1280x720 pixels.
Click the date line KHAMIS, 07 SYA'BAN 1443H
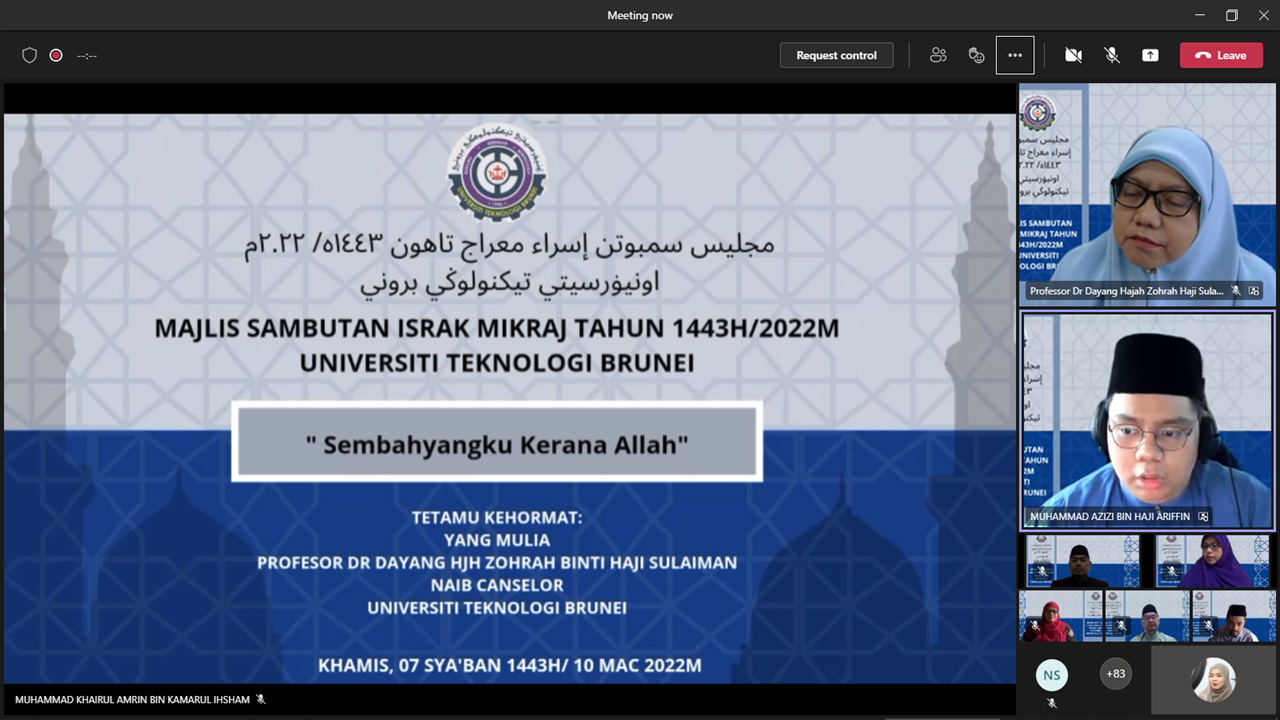pyautogui.click(x=510, y=665)
